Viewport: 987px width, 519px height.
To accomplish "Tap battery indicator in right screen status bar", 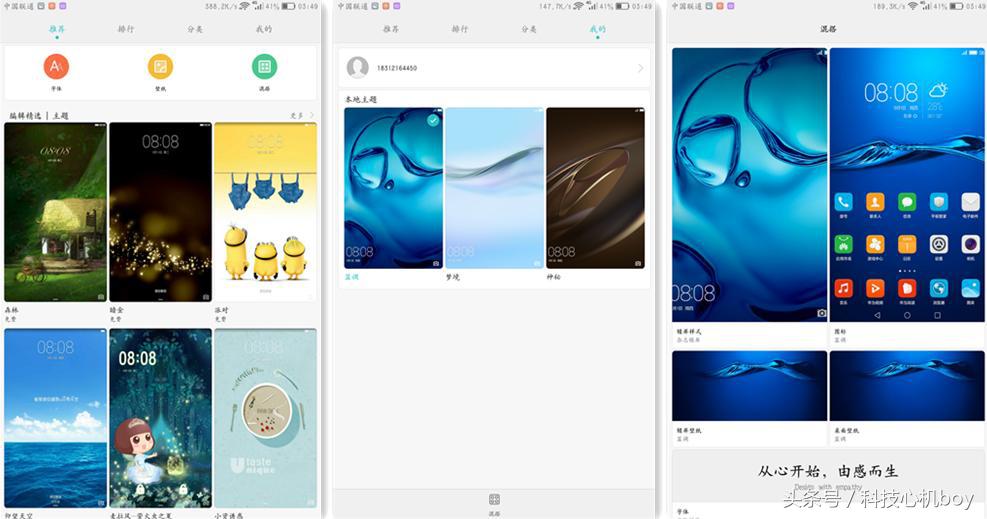I will (956, 6).
